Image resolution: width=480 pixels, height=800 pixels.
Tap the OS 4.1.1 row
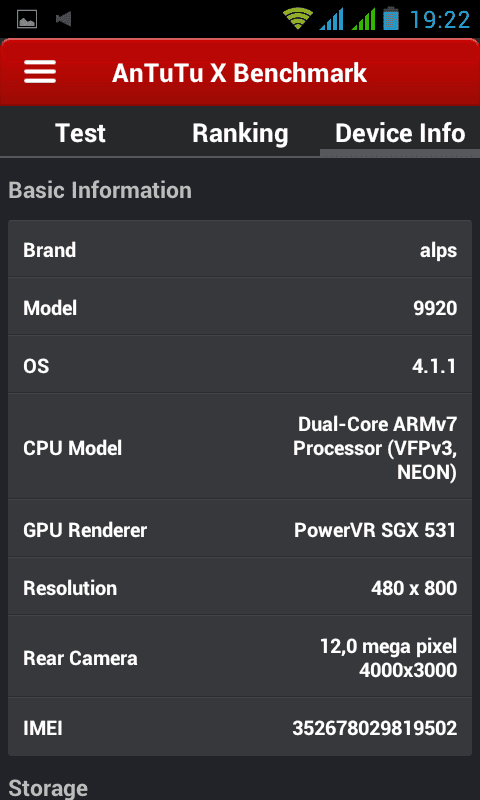click(240, 365)
